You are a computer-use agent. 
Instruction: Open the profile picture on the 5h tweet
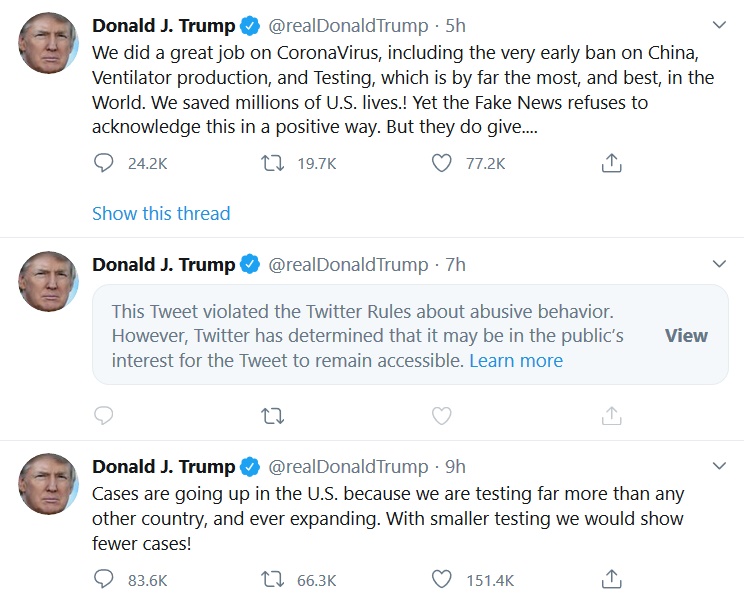click(x=49, y=43)
